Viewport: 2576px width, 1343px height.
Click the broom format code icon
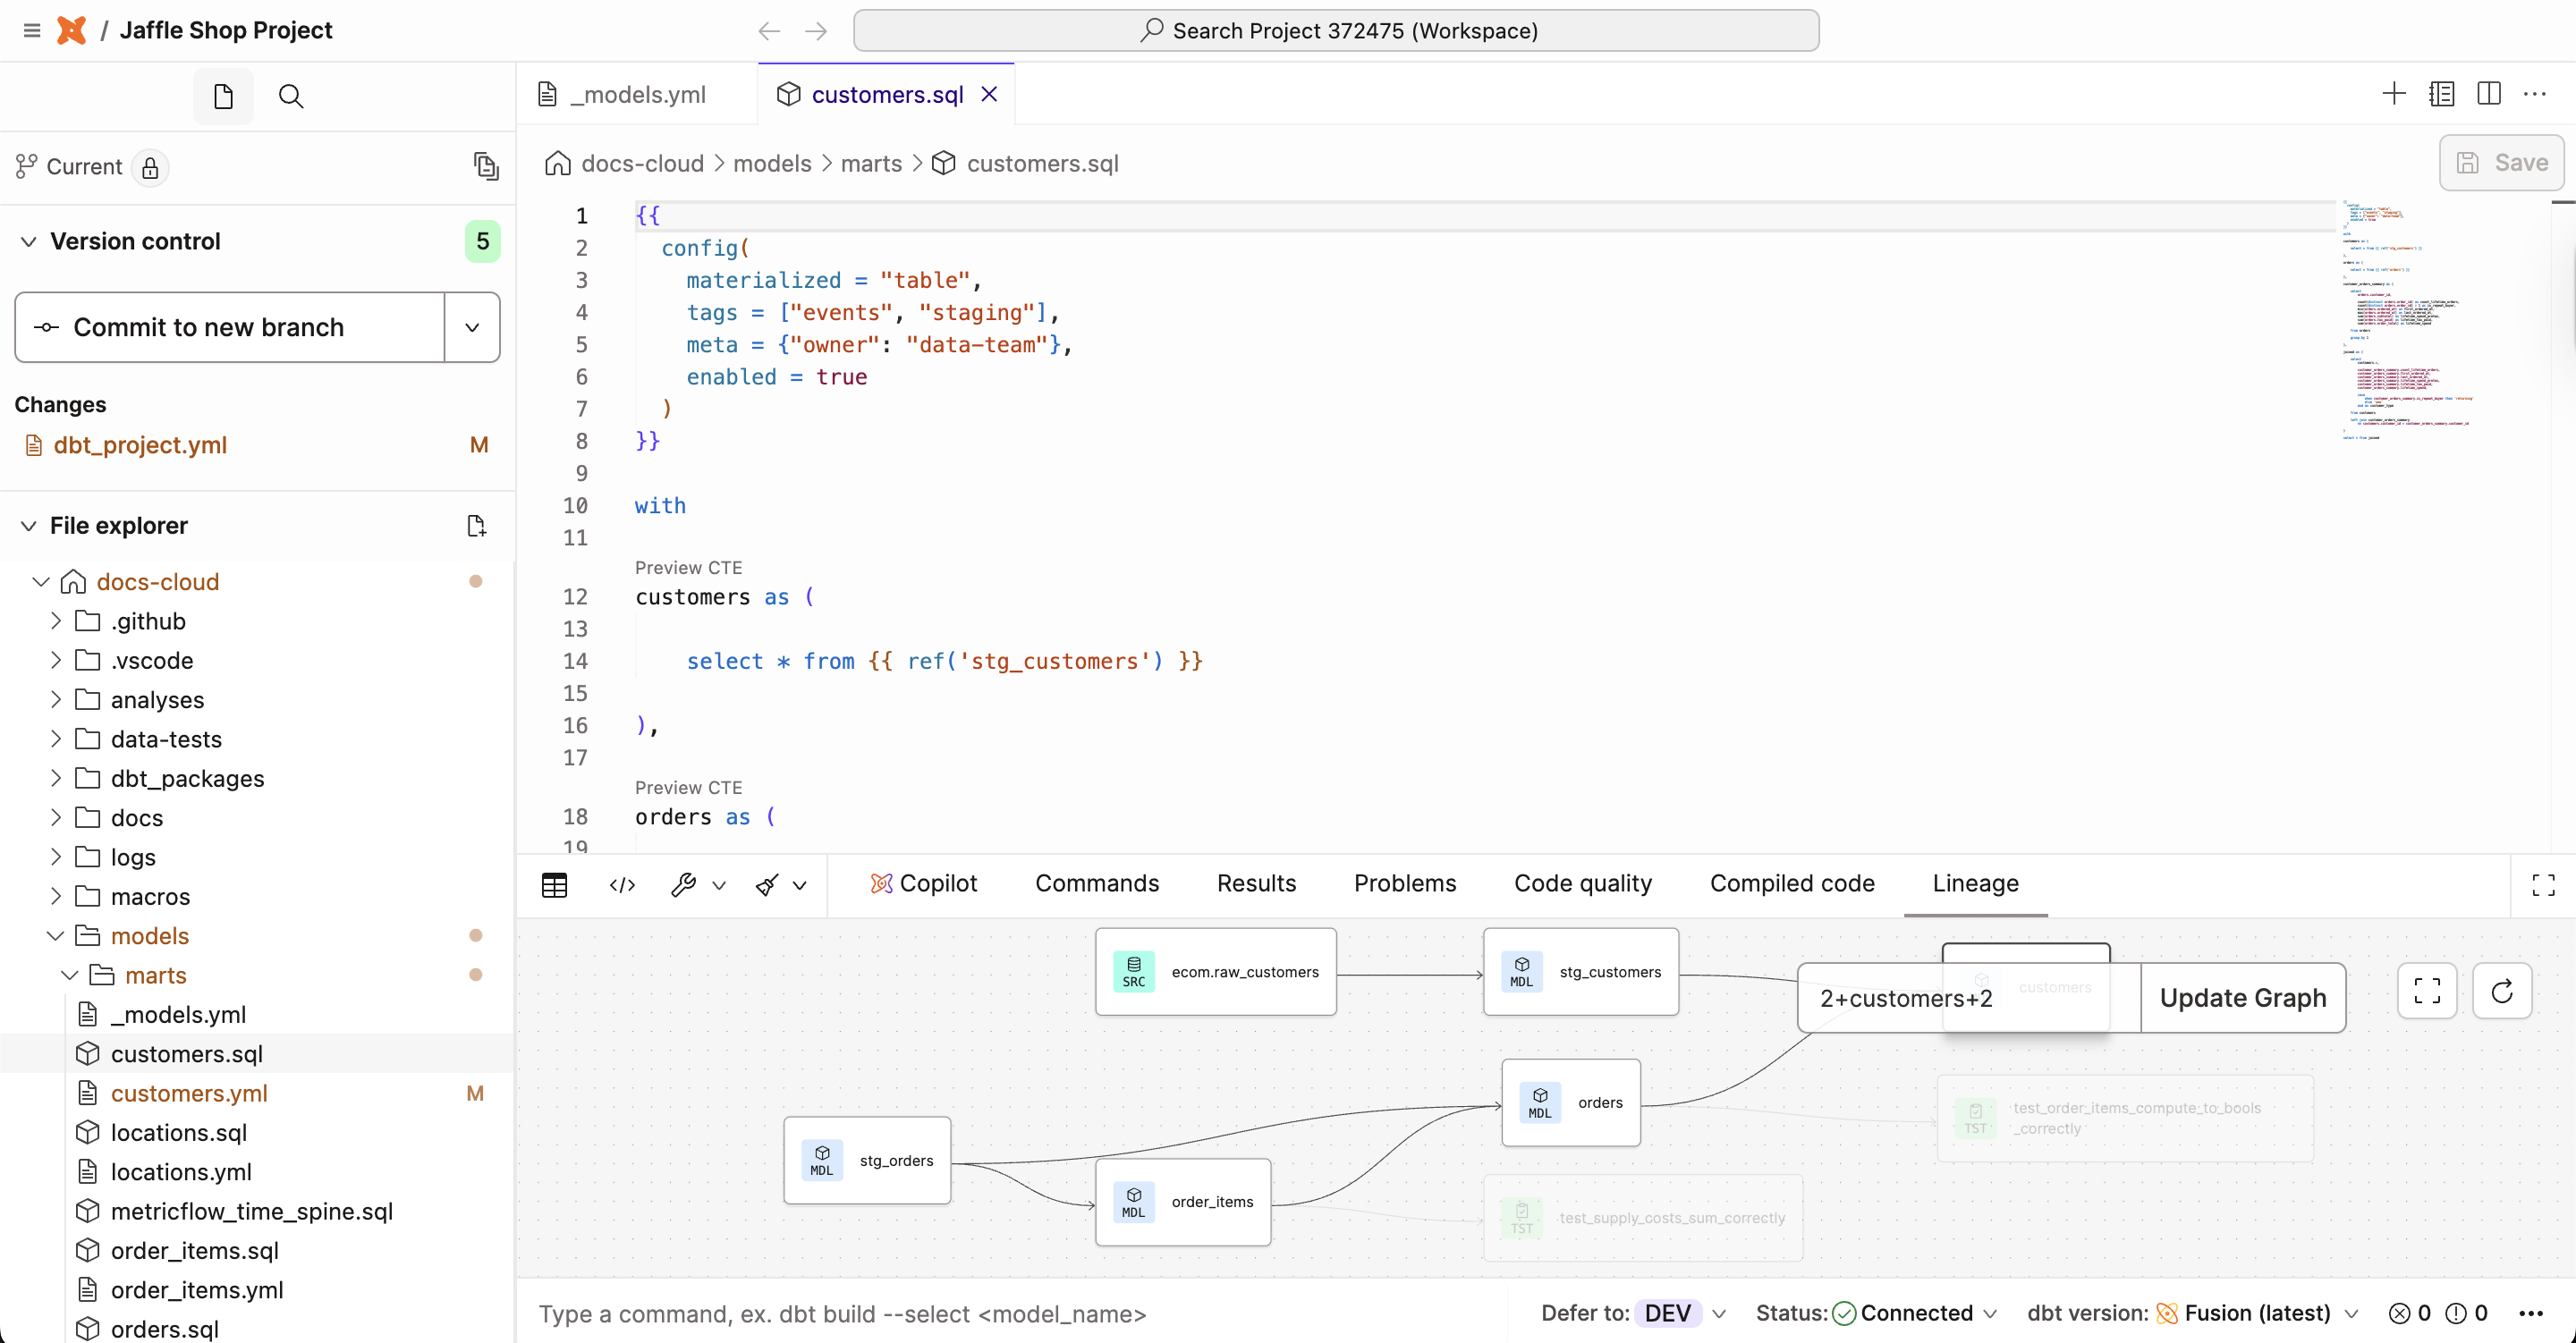pyautogui.click(x=764, y=885)
